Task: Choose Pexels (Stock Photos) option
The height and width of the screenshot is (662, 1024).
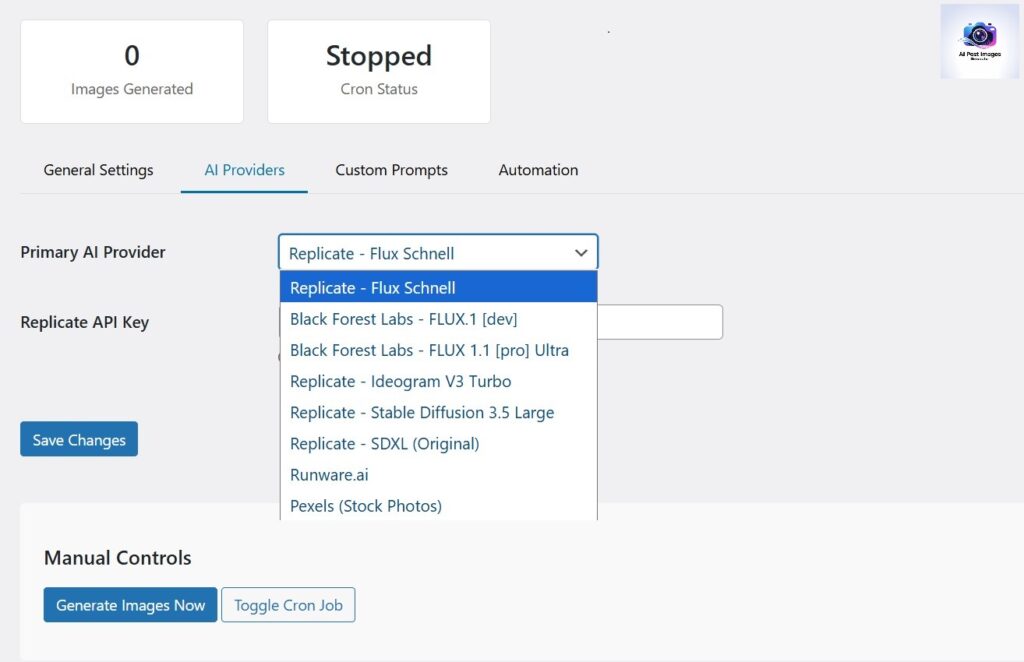Action: click(x=438, y=506)
